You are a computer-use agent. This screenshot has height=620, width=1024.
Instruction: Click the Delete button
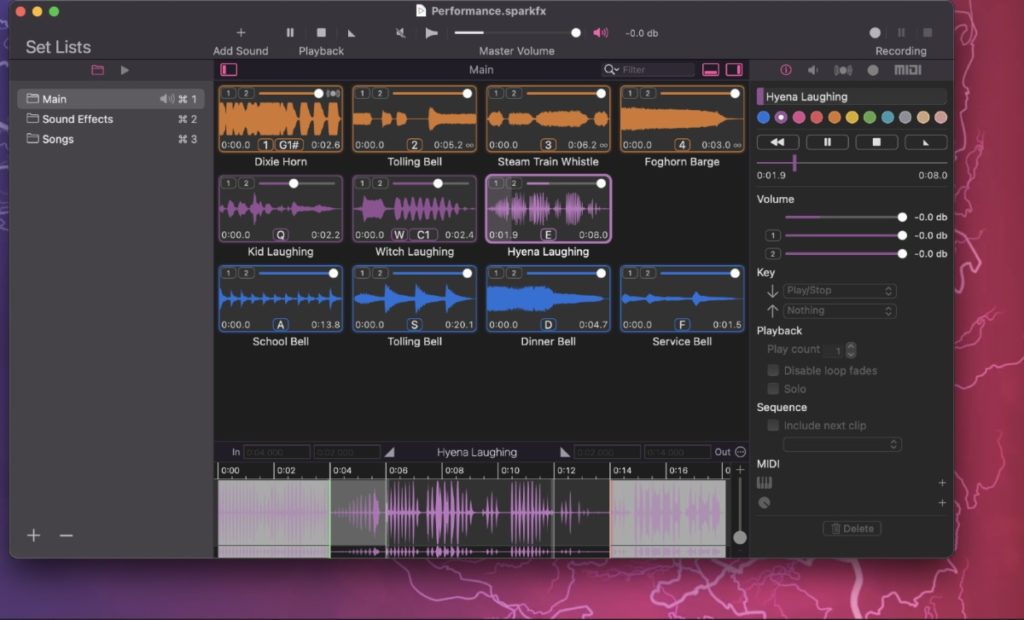click(x=851, y=528)
